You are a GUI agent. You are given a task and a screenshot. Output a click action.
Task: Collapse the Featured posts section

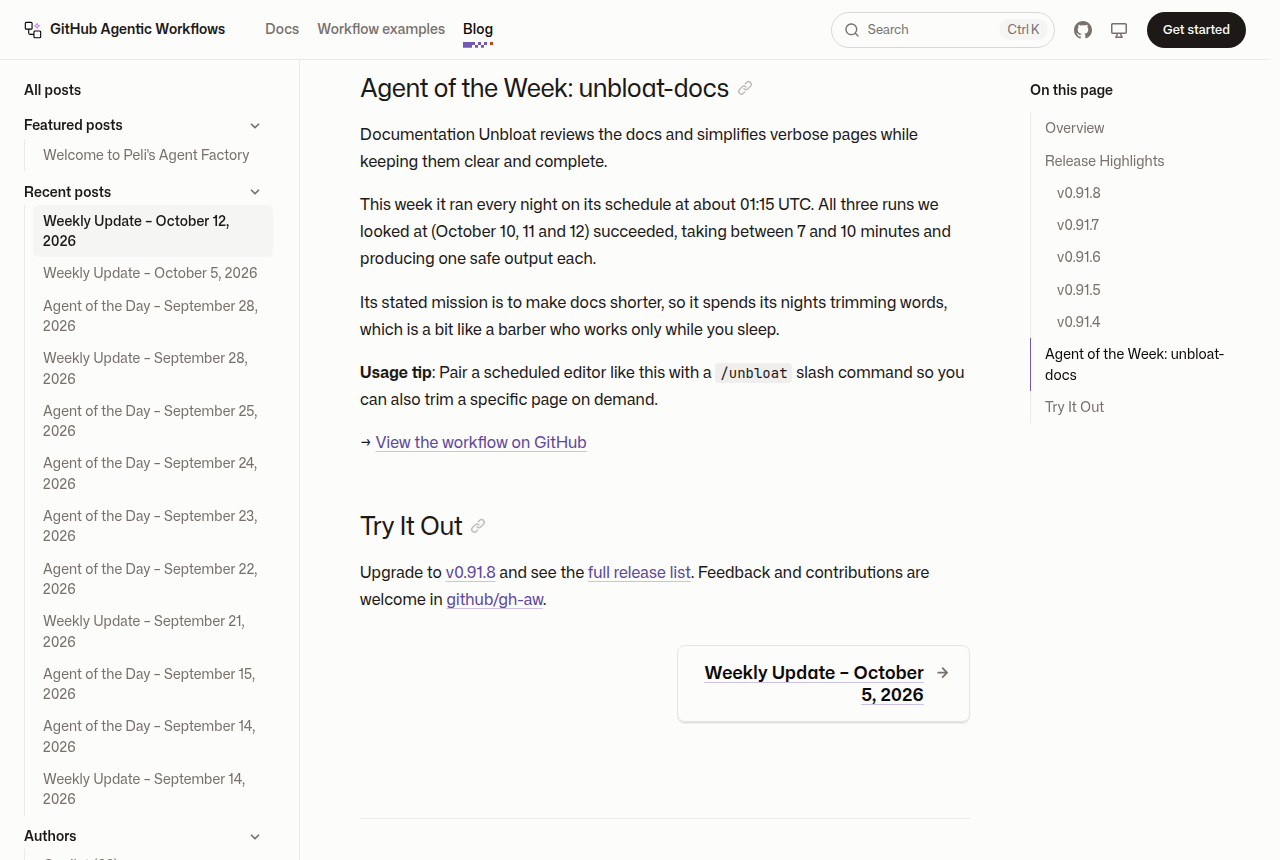(255, 125)
